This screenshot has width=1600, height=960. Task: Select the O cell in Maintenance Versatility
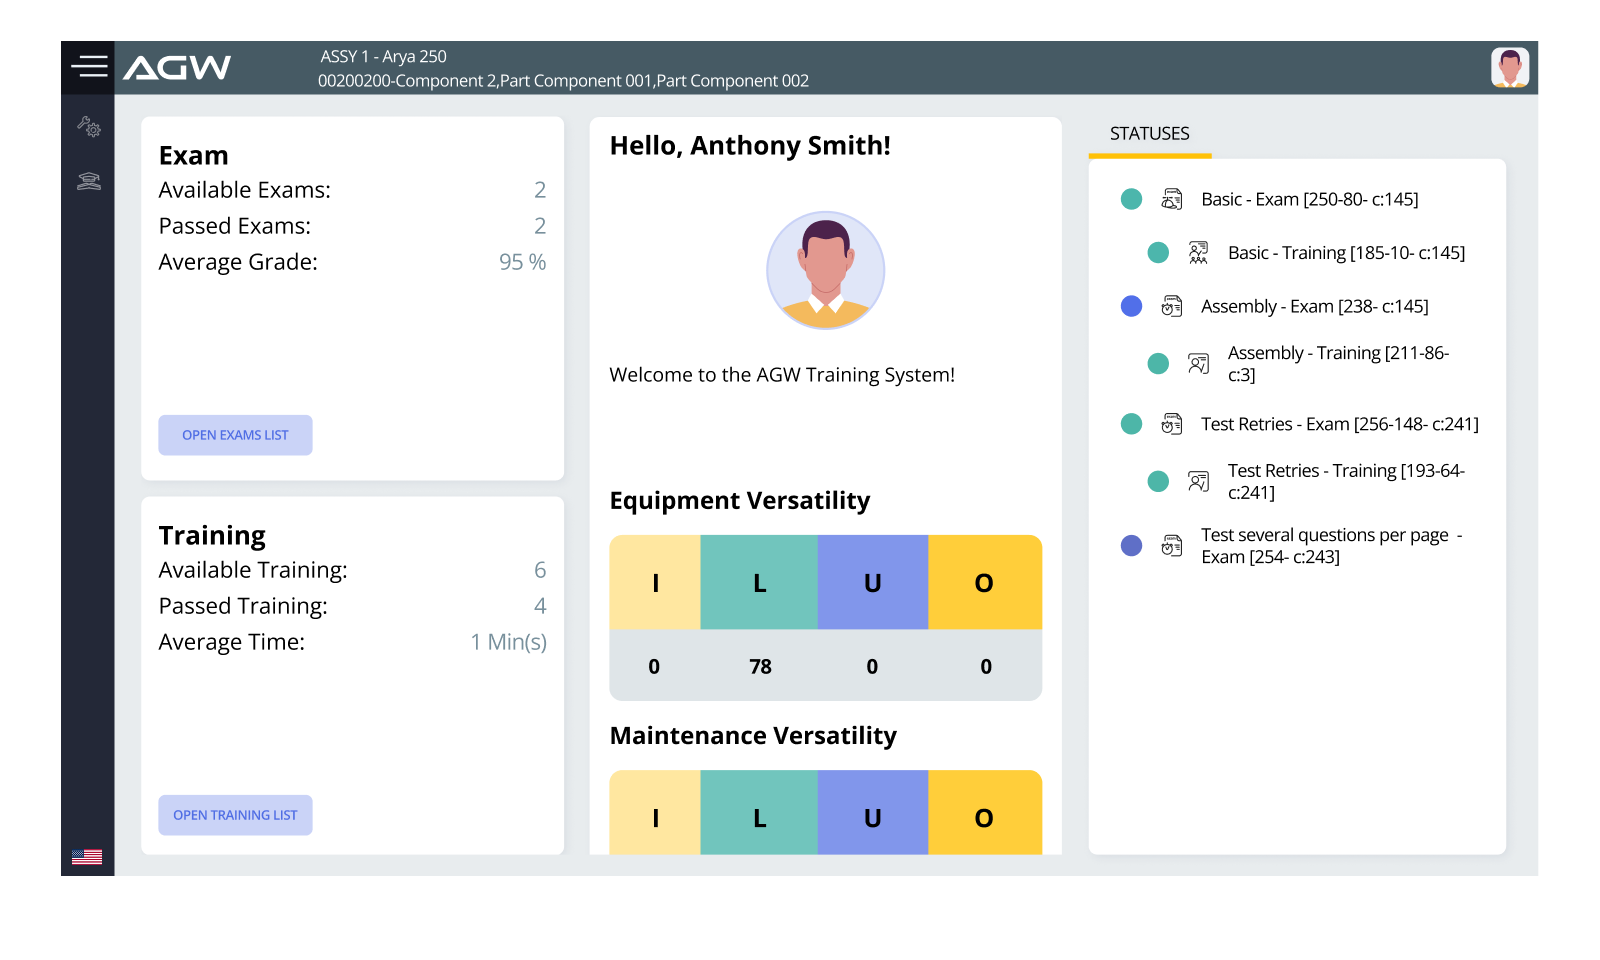(985, 813)
